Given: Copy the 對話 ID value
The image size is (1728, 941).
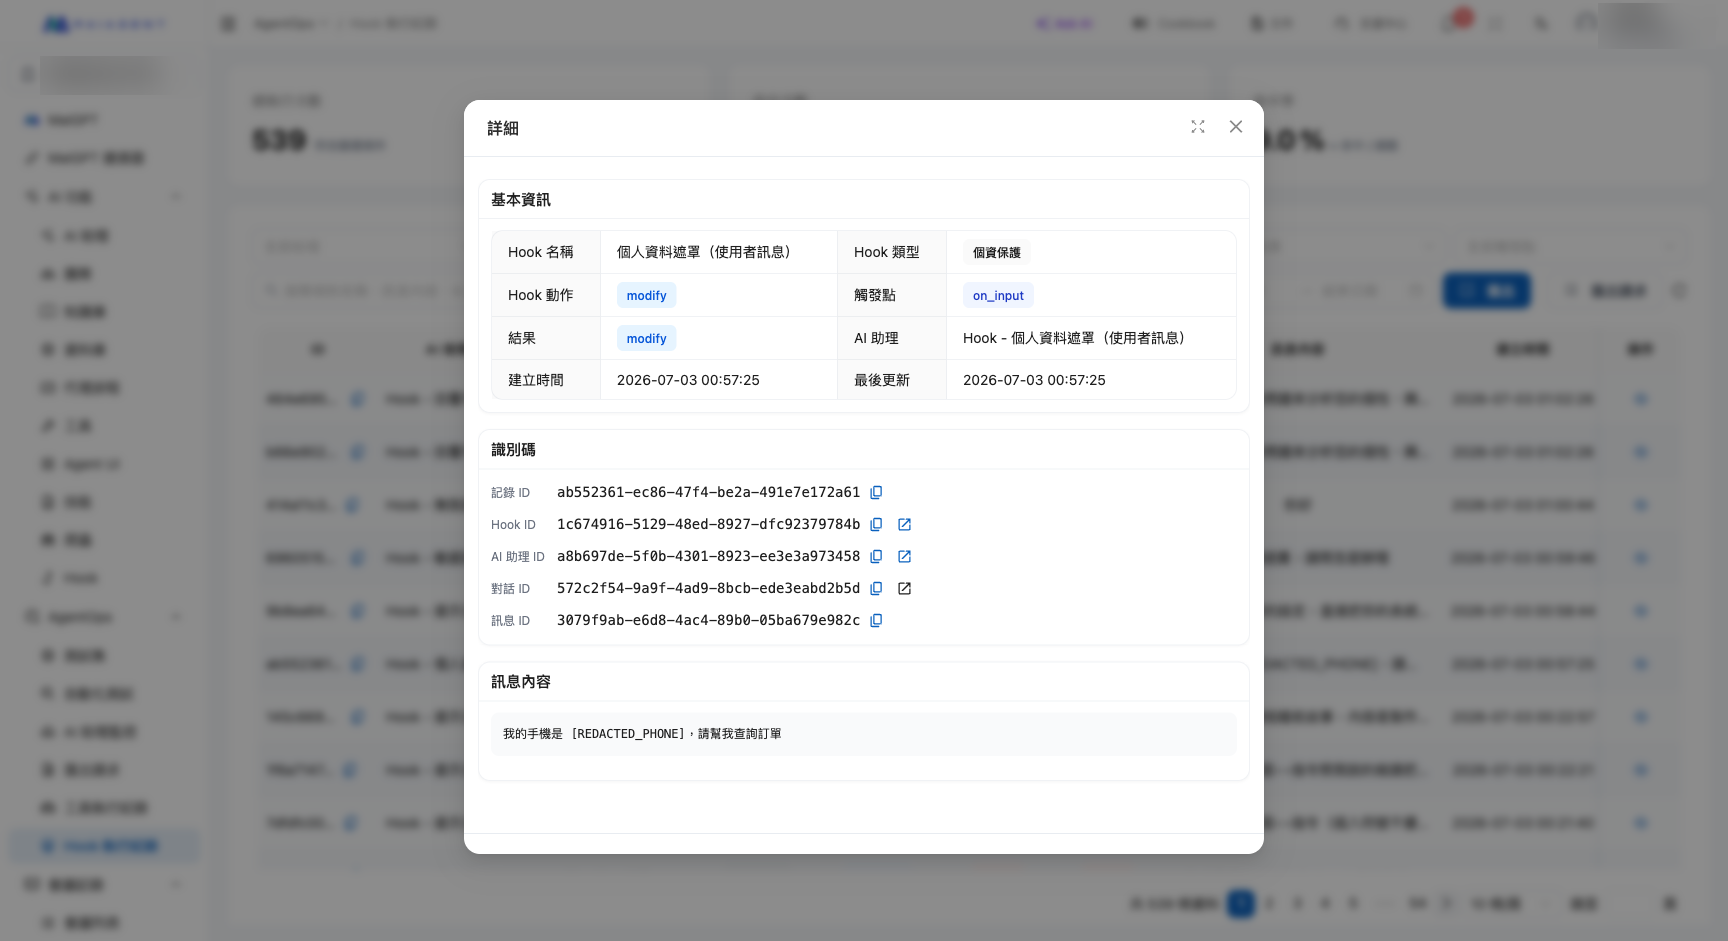Looking at the screenshot, I should [x=876, y=588].
